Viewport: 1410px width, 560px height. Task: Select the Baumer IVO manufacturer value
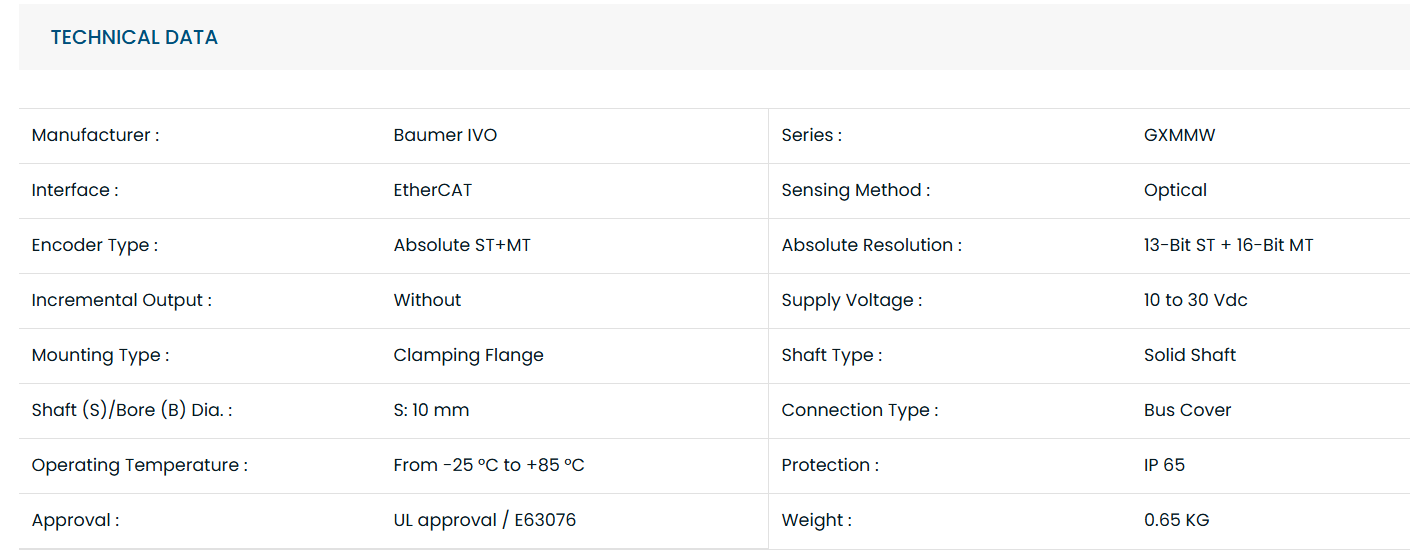coord(445,136)
